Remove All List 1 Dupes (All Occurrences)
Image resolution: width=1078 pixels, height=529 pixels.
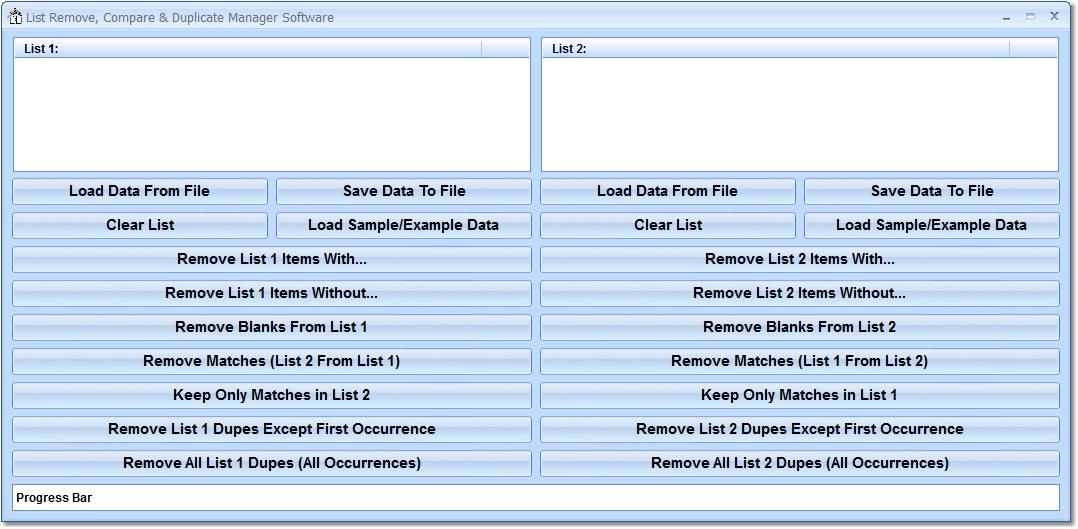point(272,463)
